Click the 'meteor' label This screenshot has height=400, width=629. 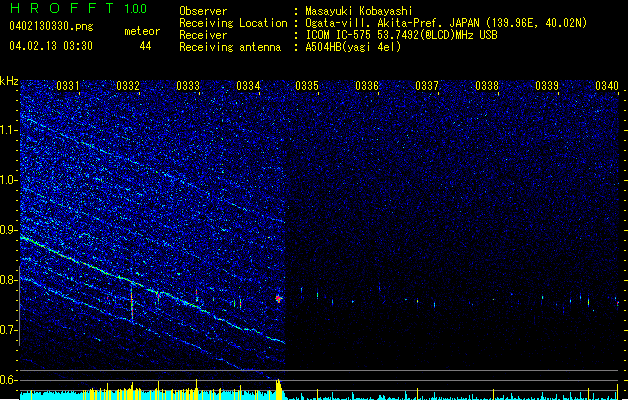[x=142, y=31]
